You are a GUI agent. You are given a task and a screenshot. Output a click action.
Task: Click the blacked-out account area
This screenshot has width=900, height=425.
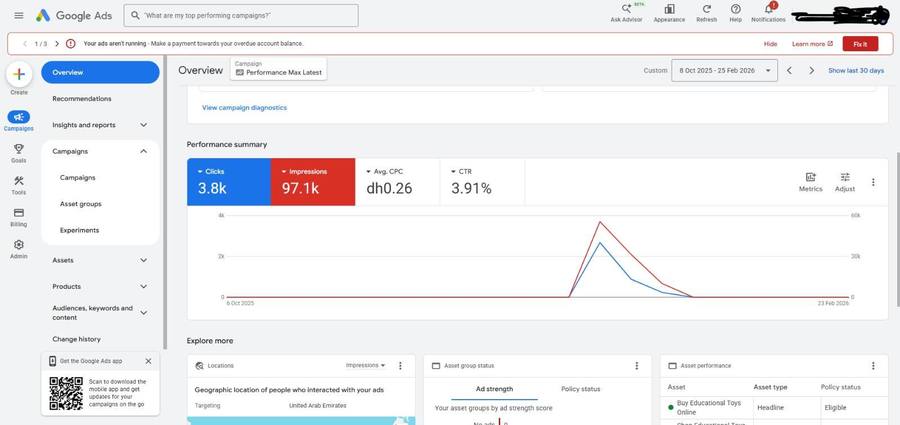tap(840, 16)
